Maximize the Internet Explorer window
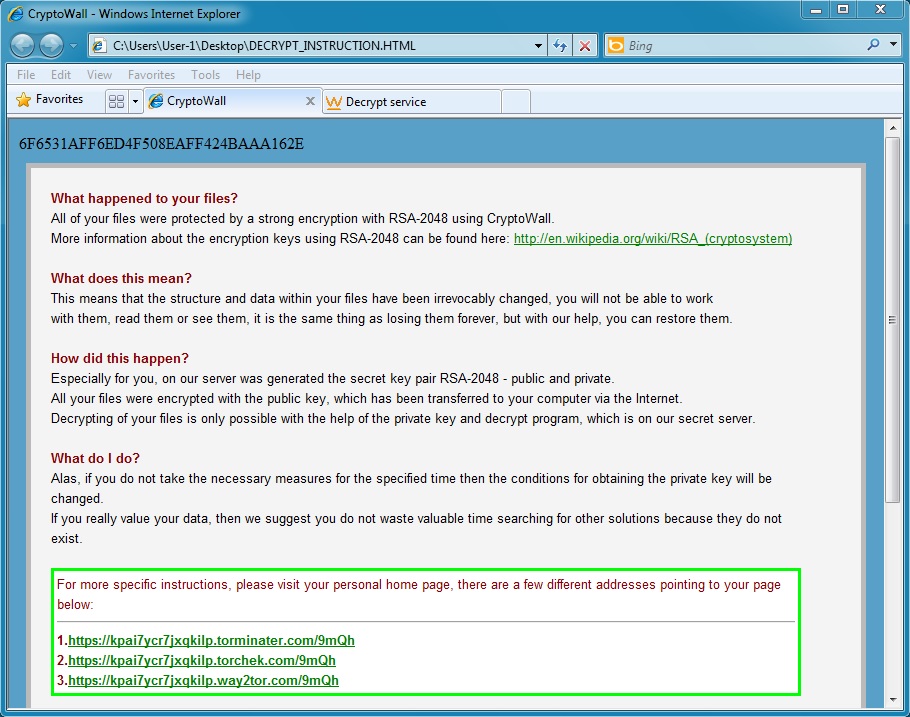 tap(843, 10)
